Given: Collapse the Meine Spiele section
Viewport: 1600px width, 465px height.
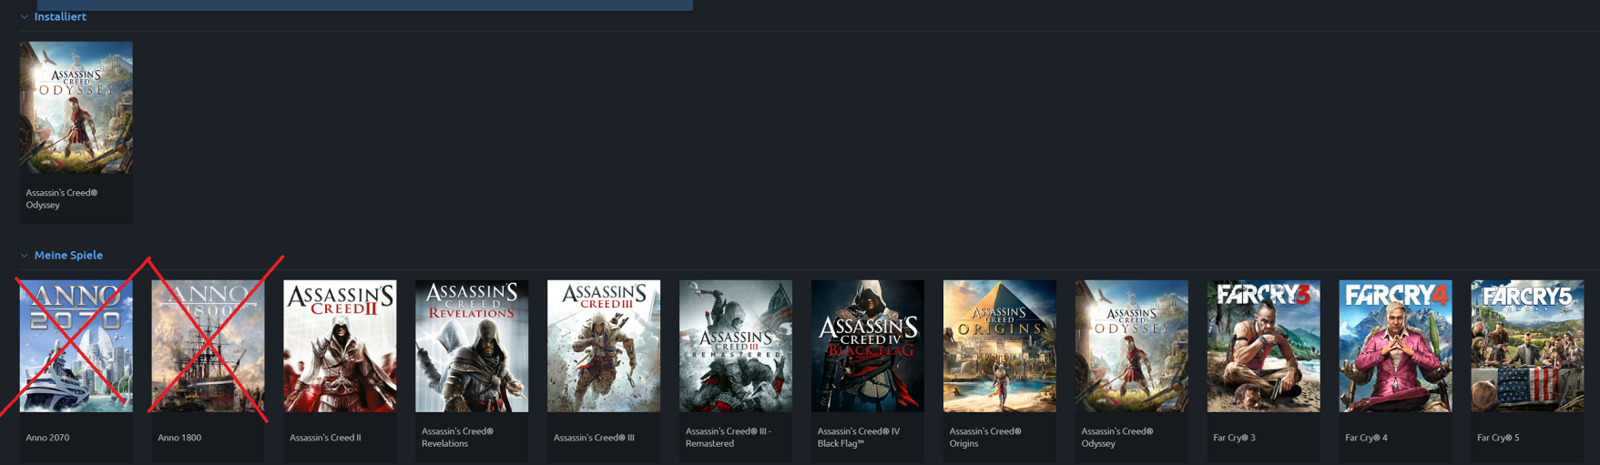Looking at the screenshot, I should (24, 256).
